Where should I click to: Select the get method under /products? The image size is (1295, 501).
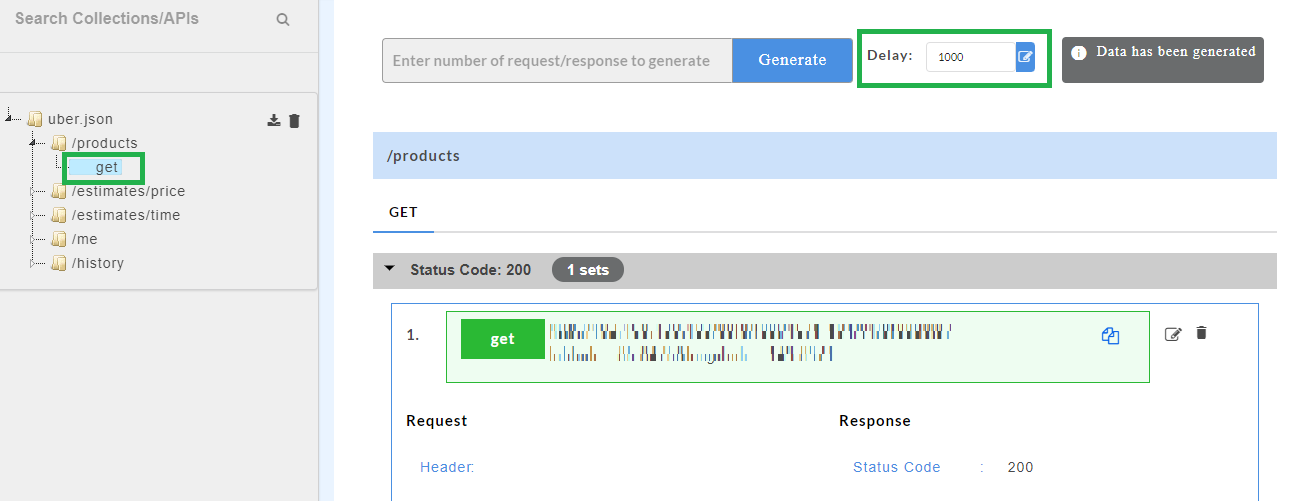[106, 167]
